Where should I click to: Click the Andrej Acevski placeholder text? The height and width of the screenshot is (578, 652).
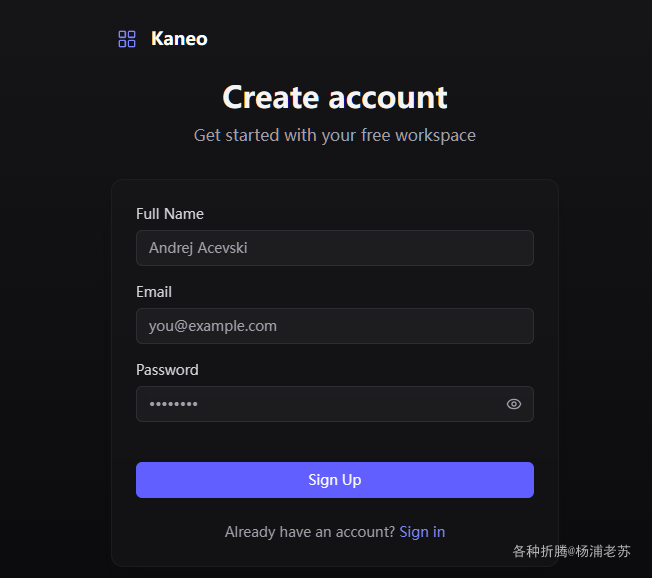pos(198,248)
